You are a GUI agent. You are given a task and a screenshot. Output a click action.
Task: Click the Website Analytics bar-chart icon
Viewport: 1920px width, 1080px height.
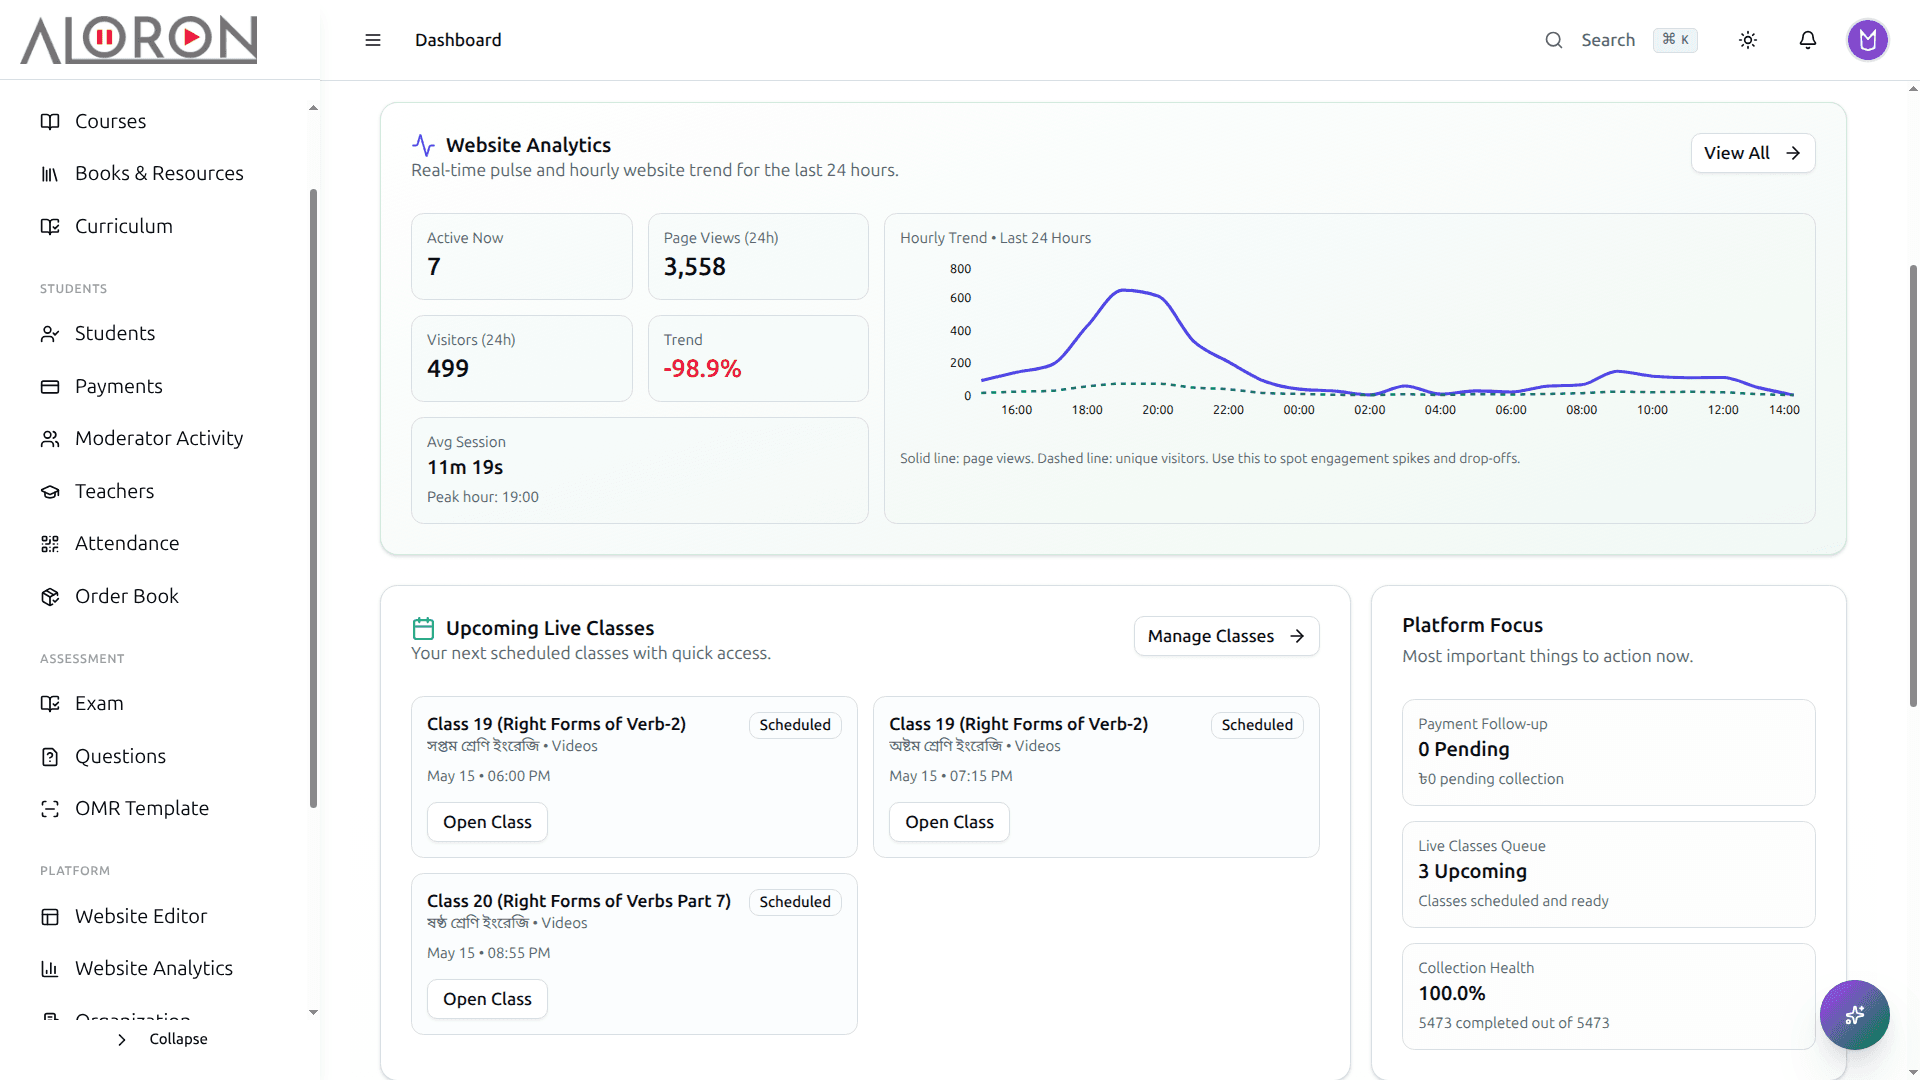click(50, 968)
